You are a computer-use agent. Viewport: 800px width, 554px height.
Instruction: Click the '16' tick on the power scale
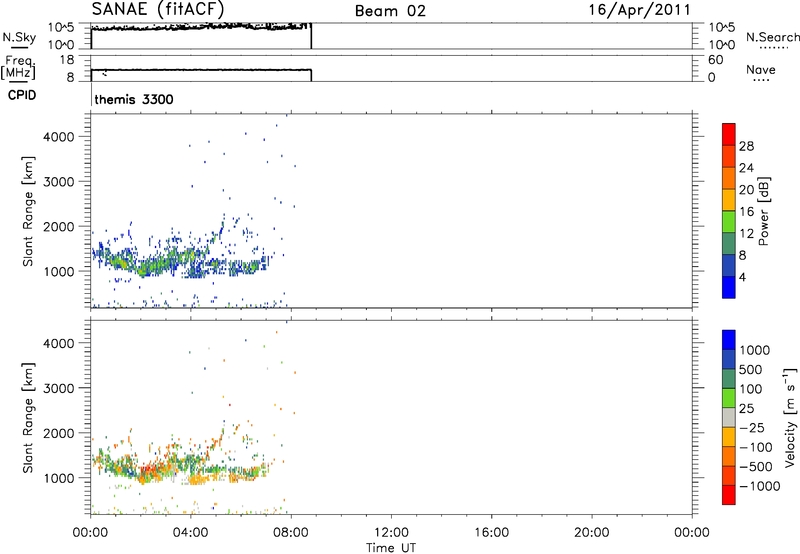(746, 212)
